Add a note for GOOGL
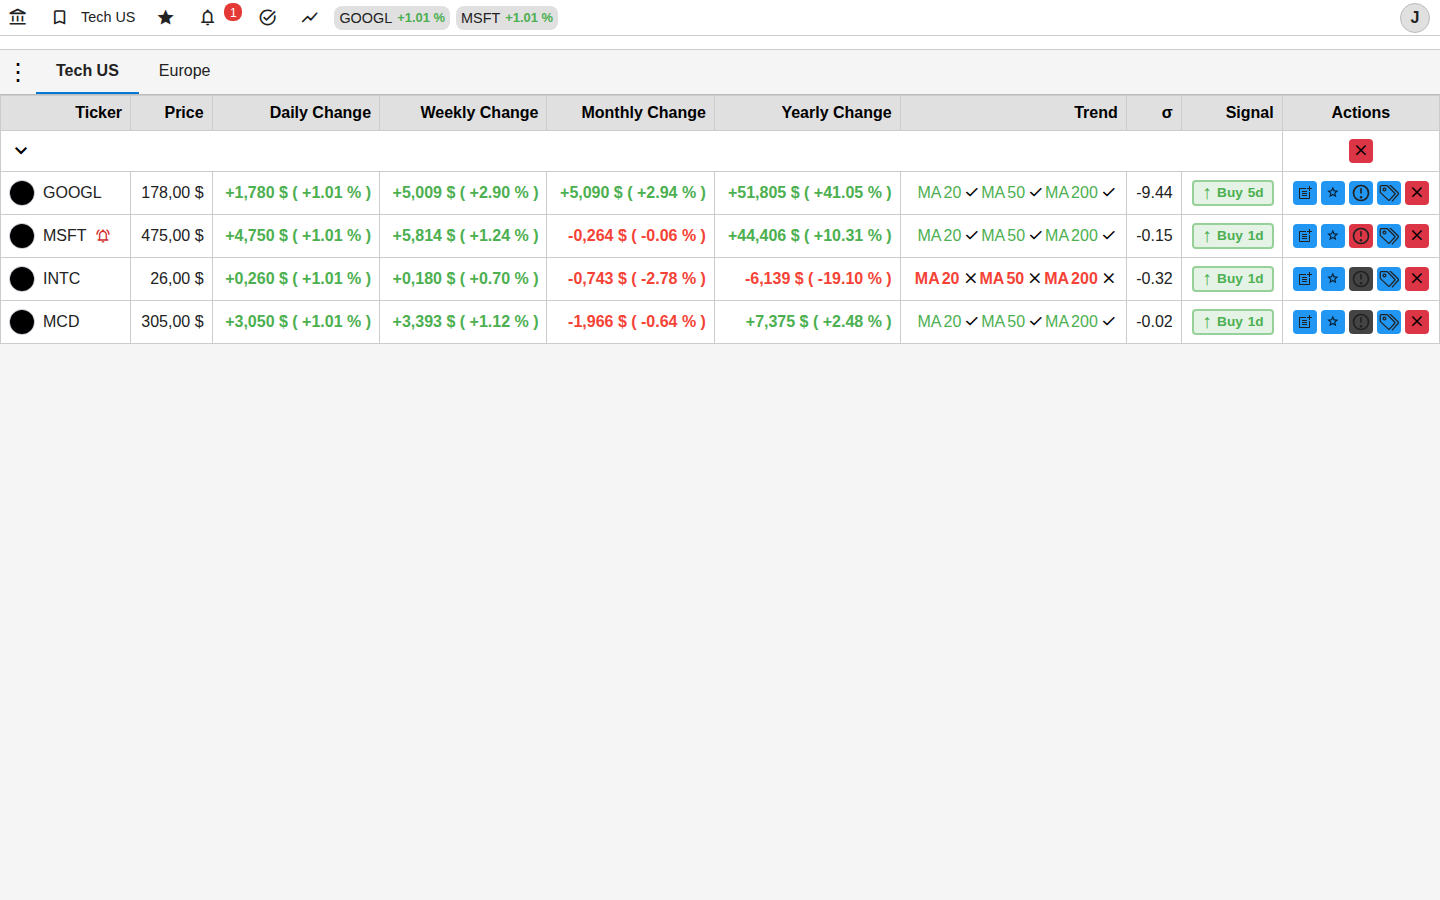Viewport: 1440px width, 900px height. 1305,193
